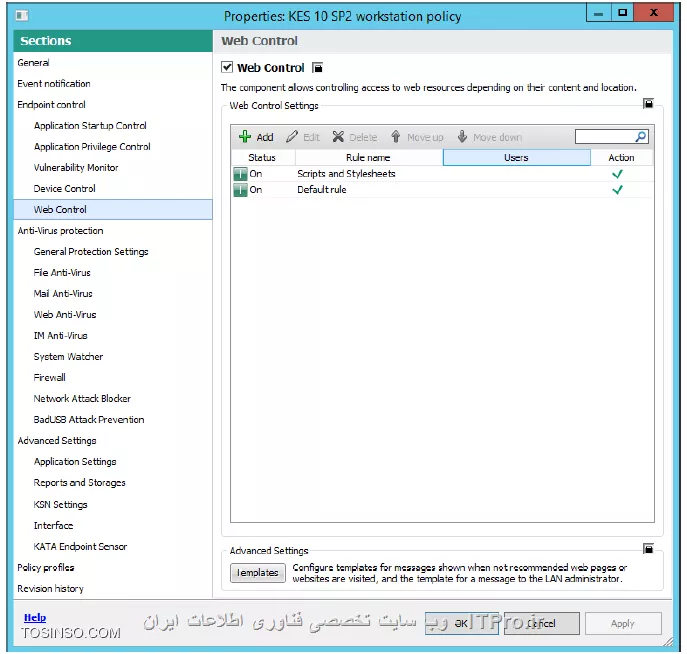This screenshot has width=687, height=654.
Task: Select the Endpoint control section
Action: 51,105
